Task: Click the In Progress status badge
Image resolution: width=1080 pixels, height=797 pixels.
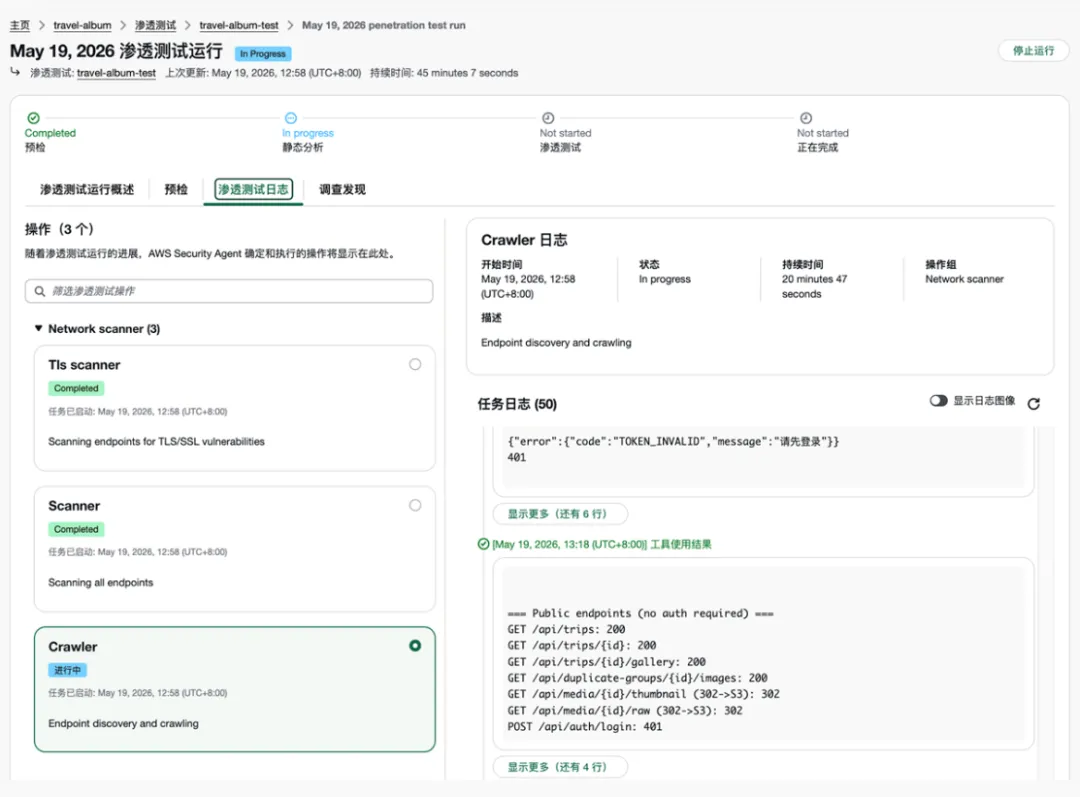Action: 263,53
